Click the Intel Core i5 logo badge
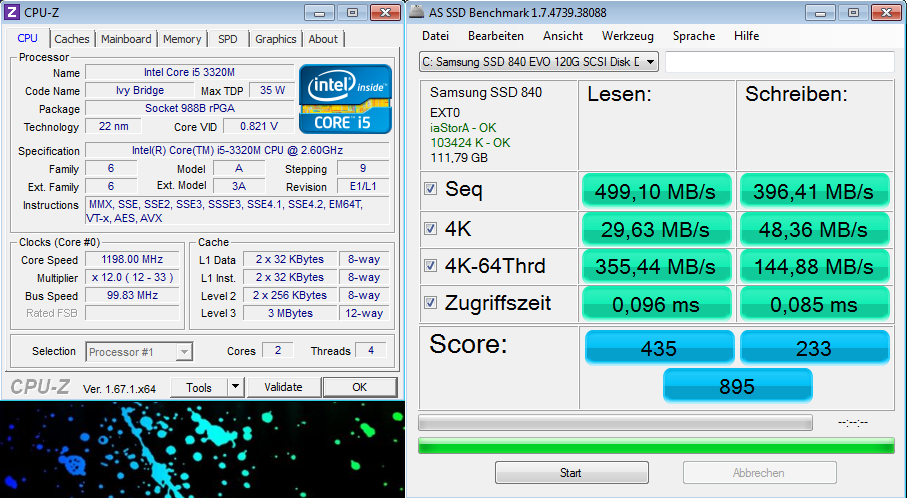This screenshot has height=498, width=907. click(345, 99)
